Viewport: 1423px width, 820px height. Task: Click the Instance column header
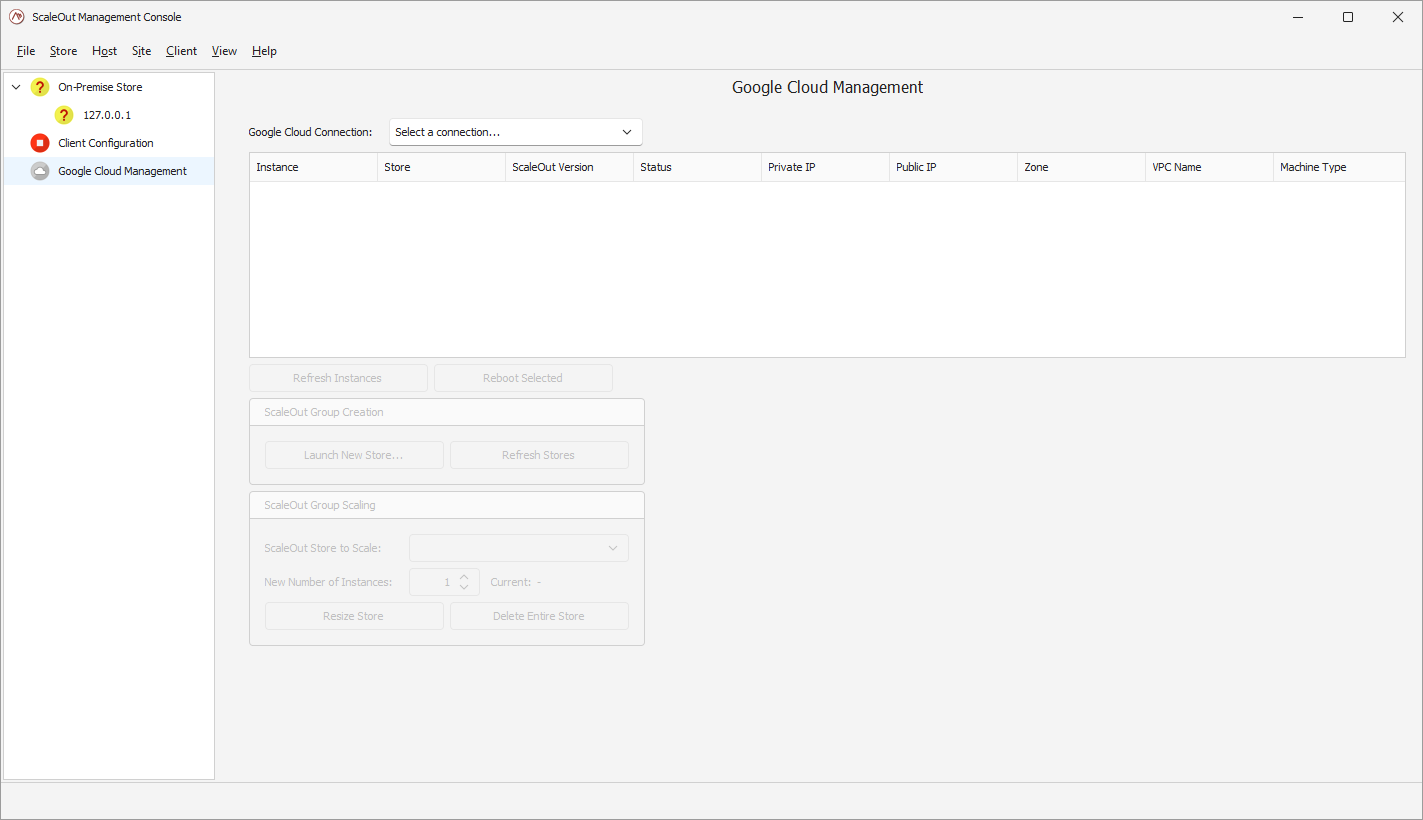[313, 167]
